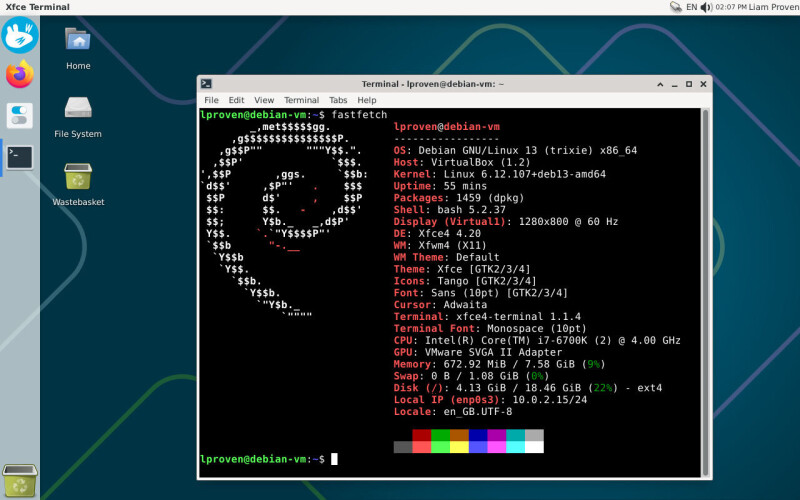
Task: Click the dark blue color block
Action: 478,435
